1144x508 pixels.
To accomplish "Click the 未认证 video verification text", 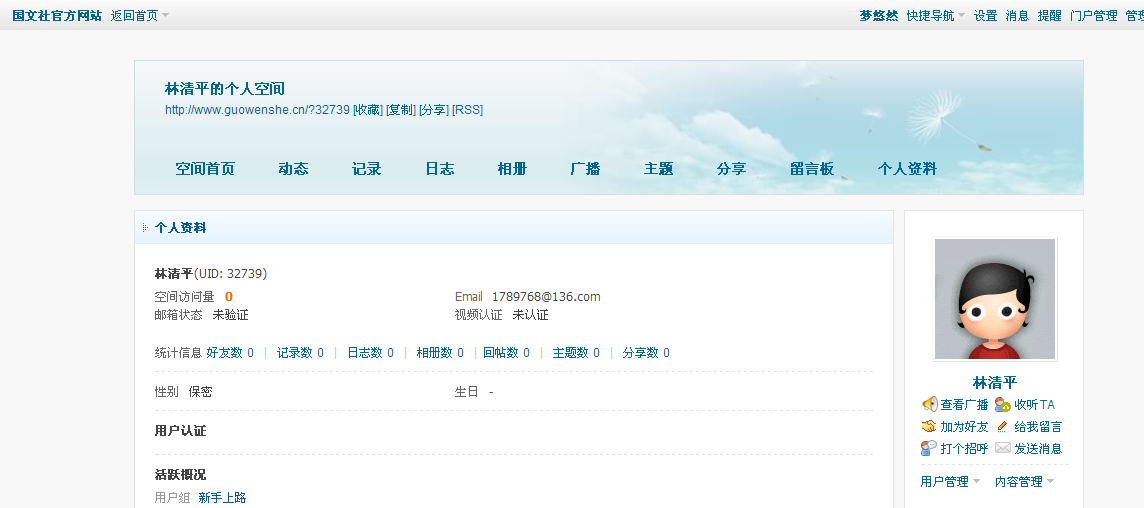I will tap(530, 315).
